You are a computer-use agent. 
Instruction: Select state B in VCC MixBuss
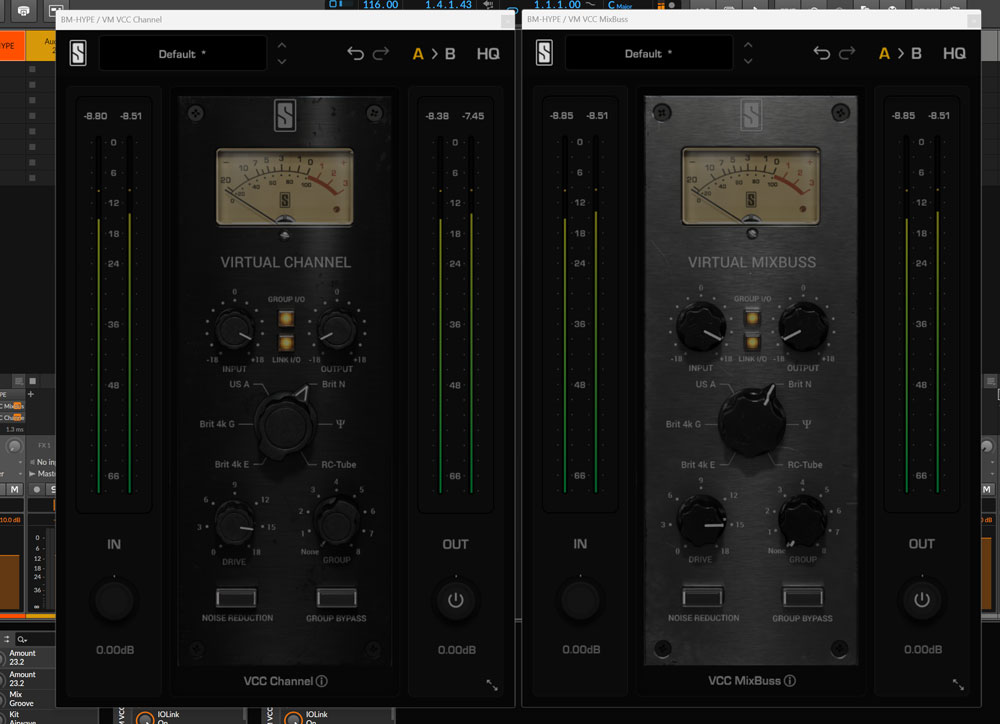[x=916, y=54]
